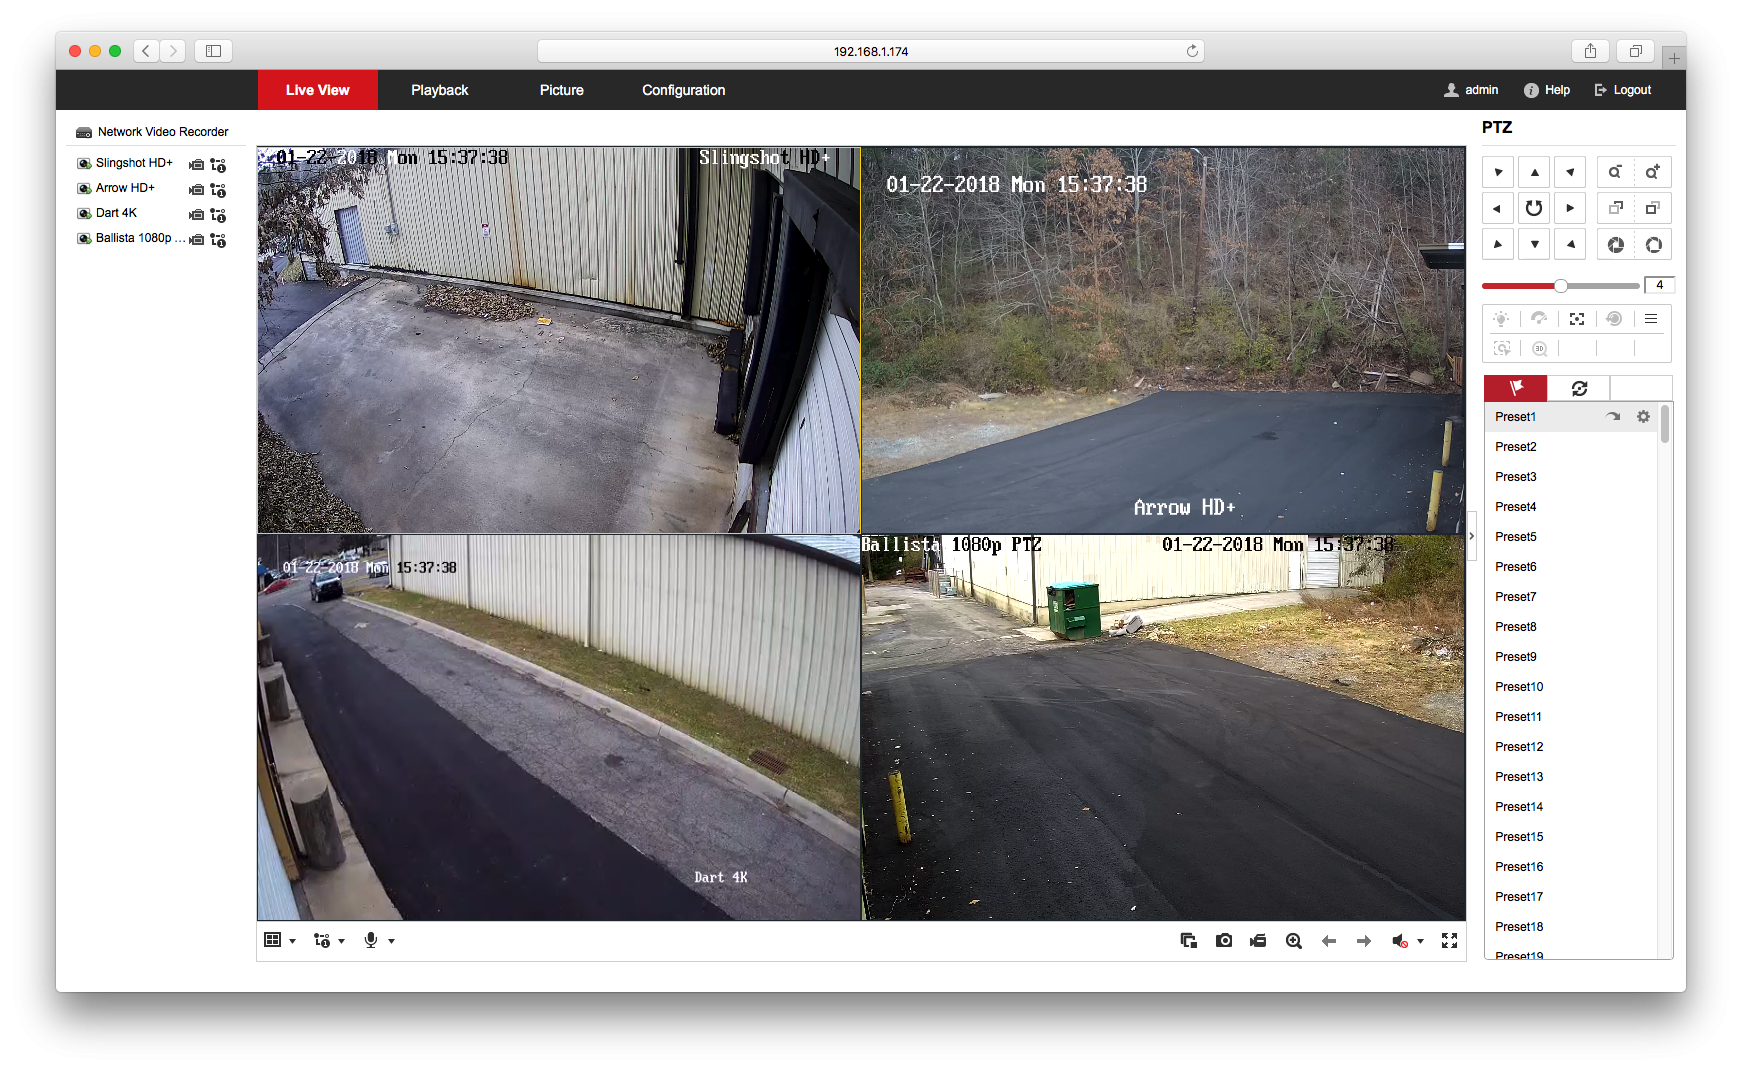Click the browser address bar showing 192.168.1.174
Viewport: 1742px width, 1072px height.
[870, 51]
